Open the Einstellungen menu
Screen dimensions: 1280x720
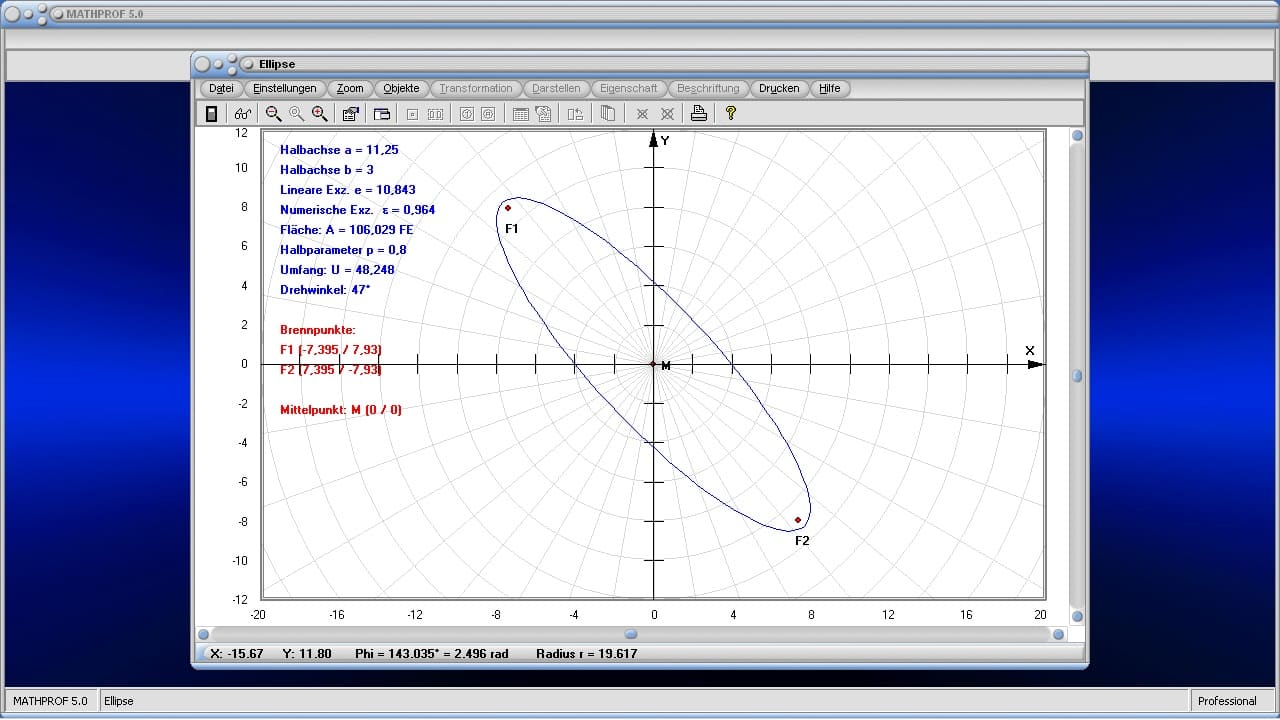(x=285, y=88)
